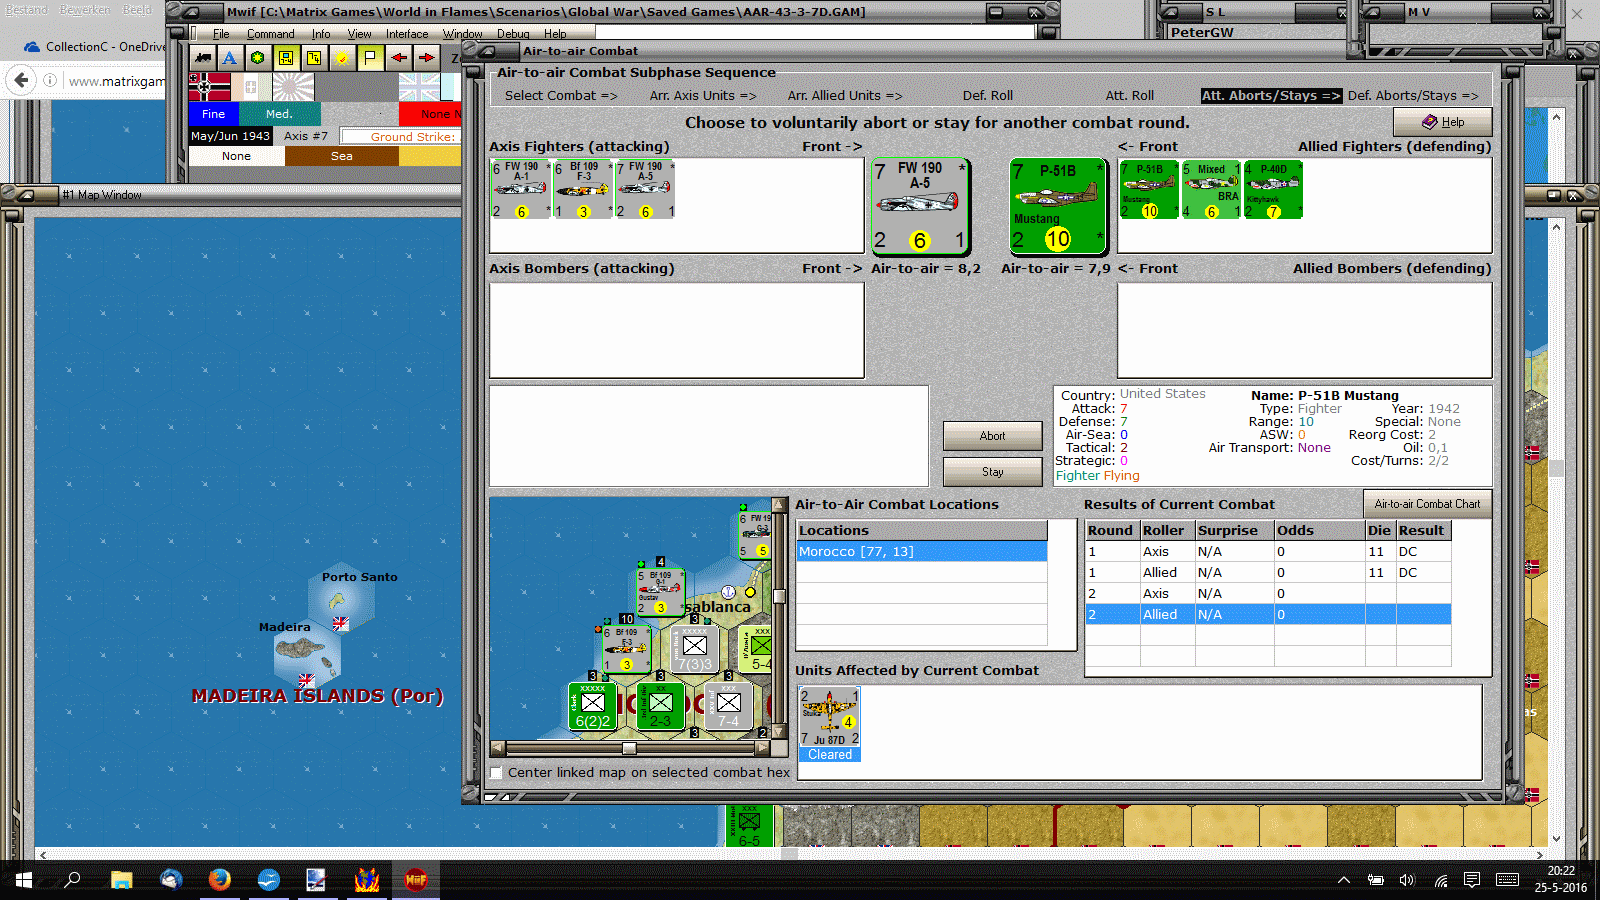Image resolution: width=1600 pixels, height=900 pixels.
Task: Select the Mixed BRA fighter counter
Action: pyautogui.click(x=1211, y=190)
